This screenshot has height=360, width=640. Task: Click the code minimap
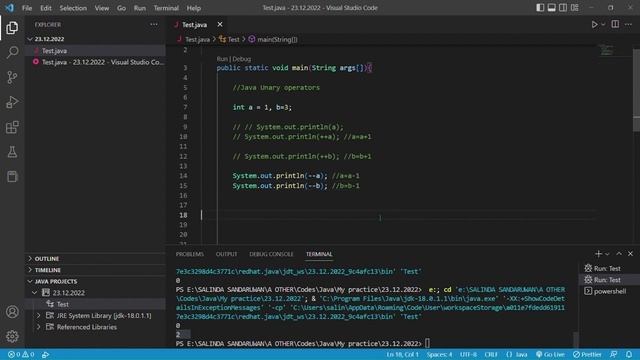[607, 51]
